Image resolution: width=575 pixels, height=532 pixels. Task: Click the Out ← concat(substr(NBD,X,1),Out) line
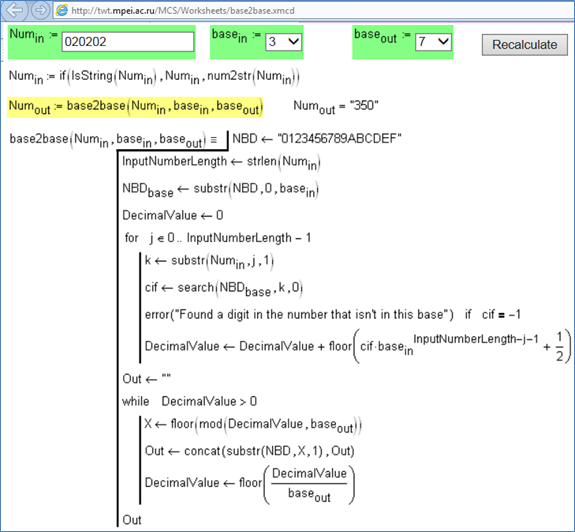click(249, 451)
